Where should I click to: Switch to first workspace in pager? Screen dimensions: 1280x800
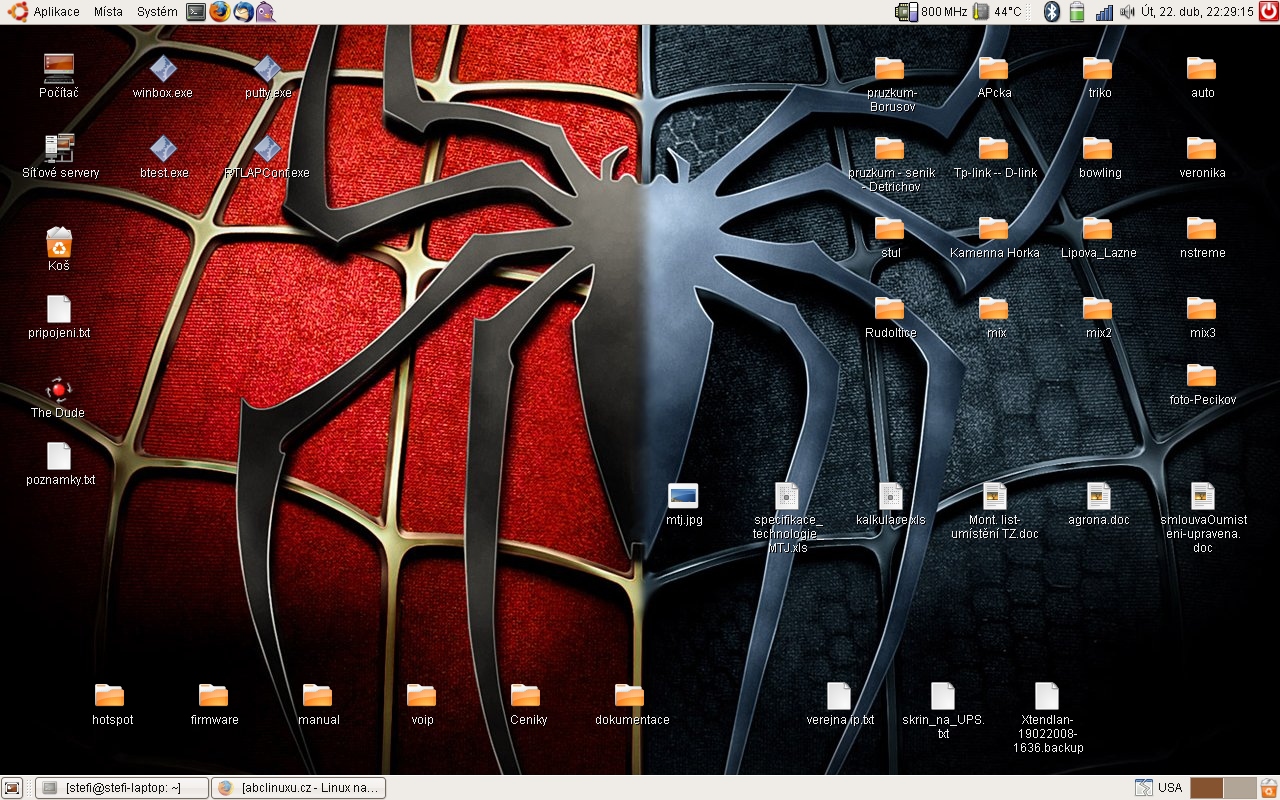point(1206,788)
